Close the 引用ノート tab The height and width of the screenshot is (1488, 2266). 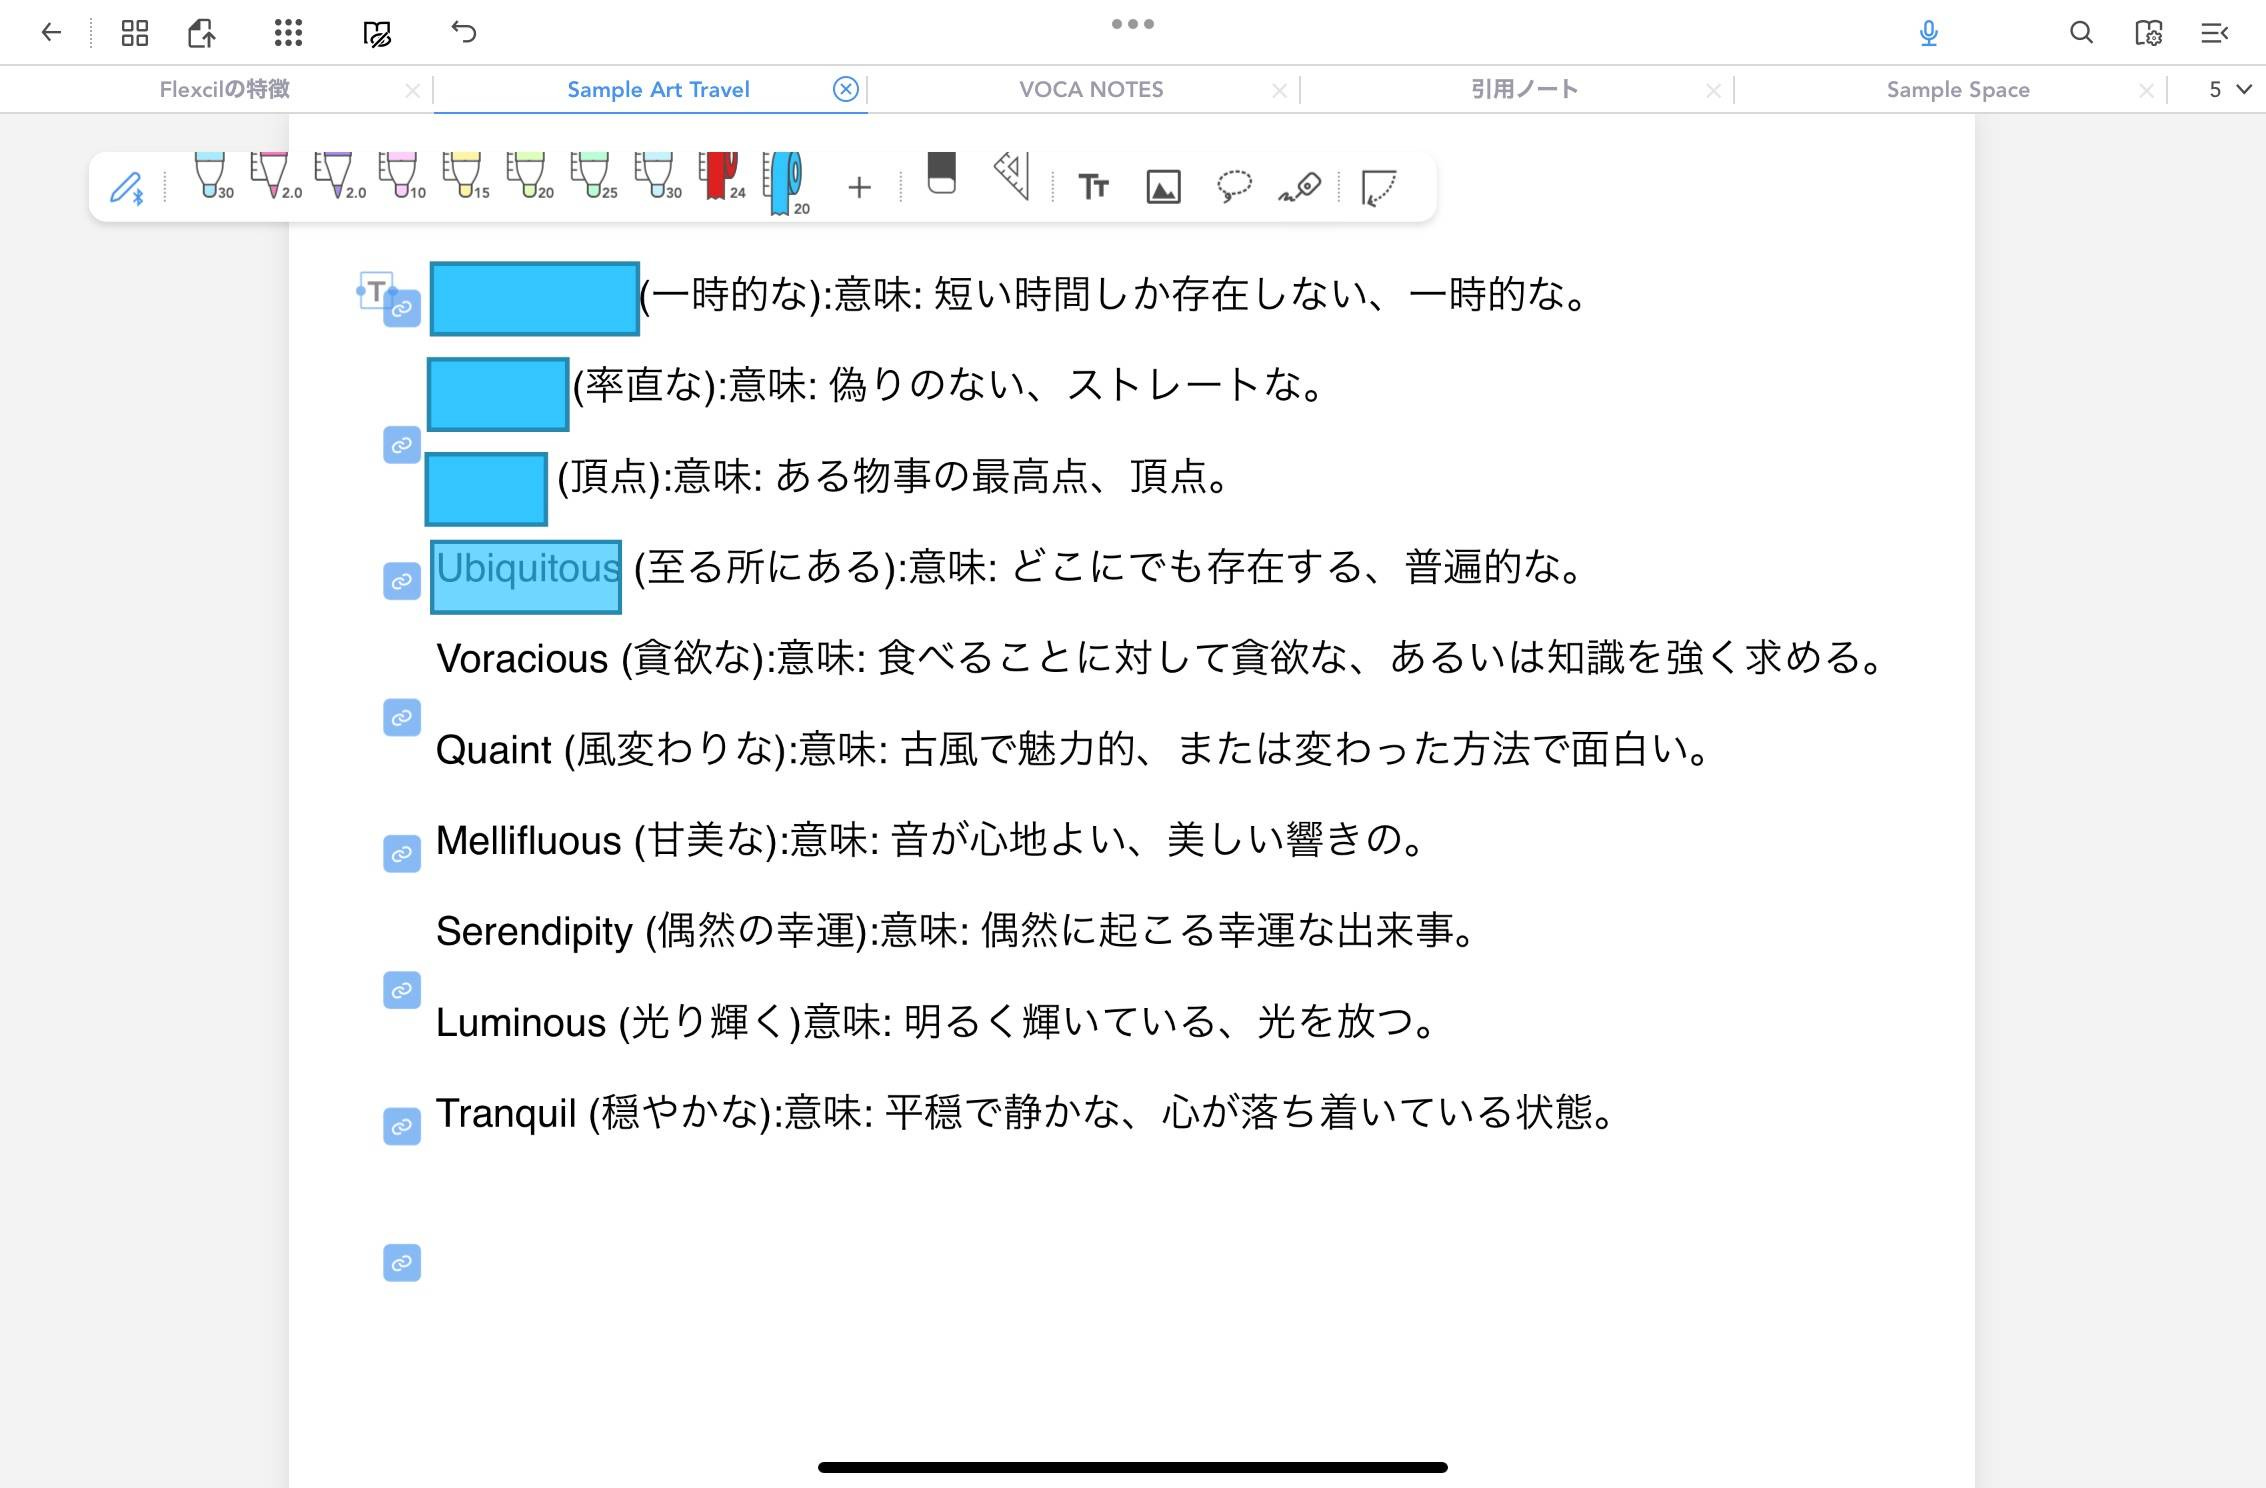point(1713,90)
